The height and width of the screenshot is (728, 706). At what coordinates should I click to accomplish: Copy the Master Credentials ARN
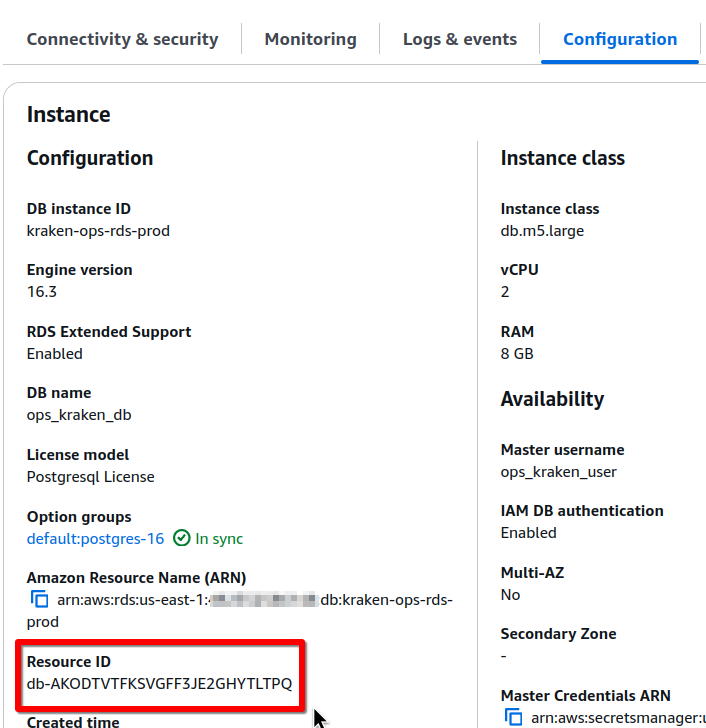coord(514,717)
